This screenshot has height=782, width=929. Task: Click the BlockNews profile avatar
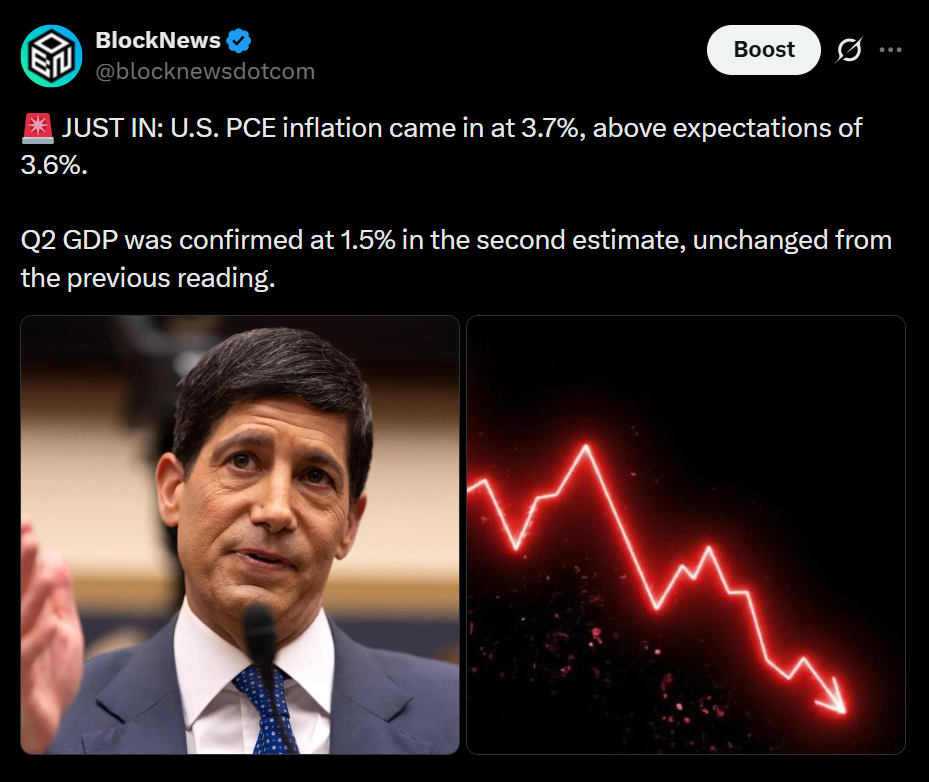coord(52,56)
